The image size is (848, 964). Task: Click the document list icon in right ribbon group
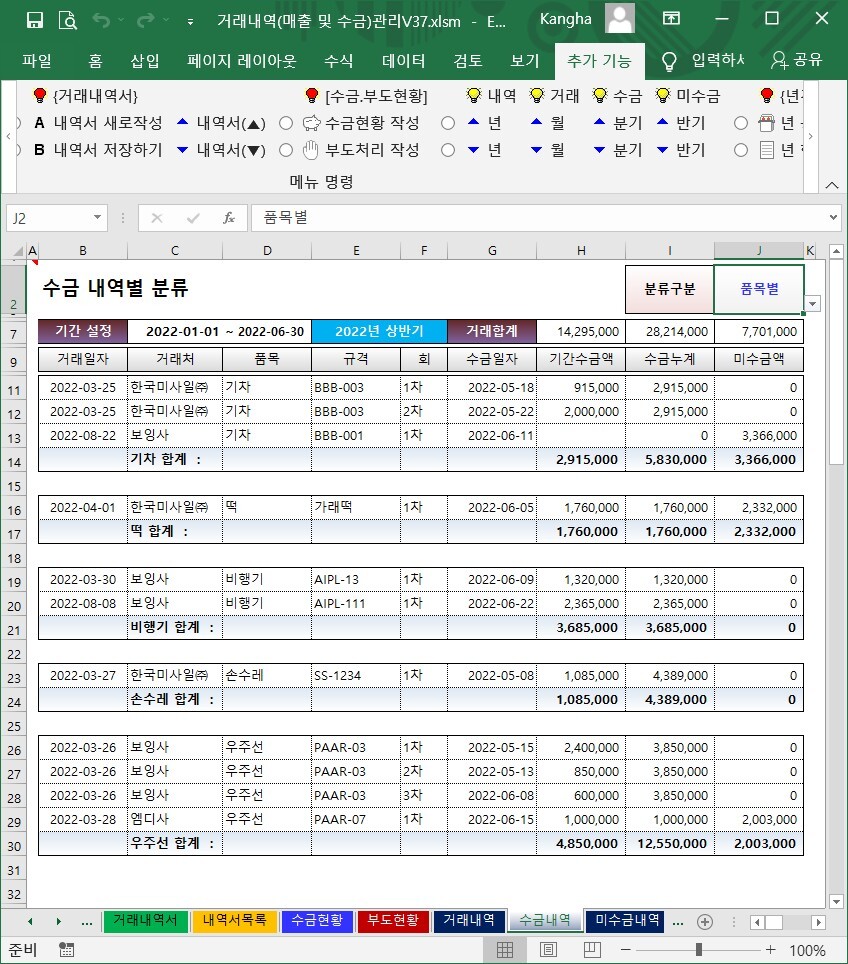pos(766,150)
